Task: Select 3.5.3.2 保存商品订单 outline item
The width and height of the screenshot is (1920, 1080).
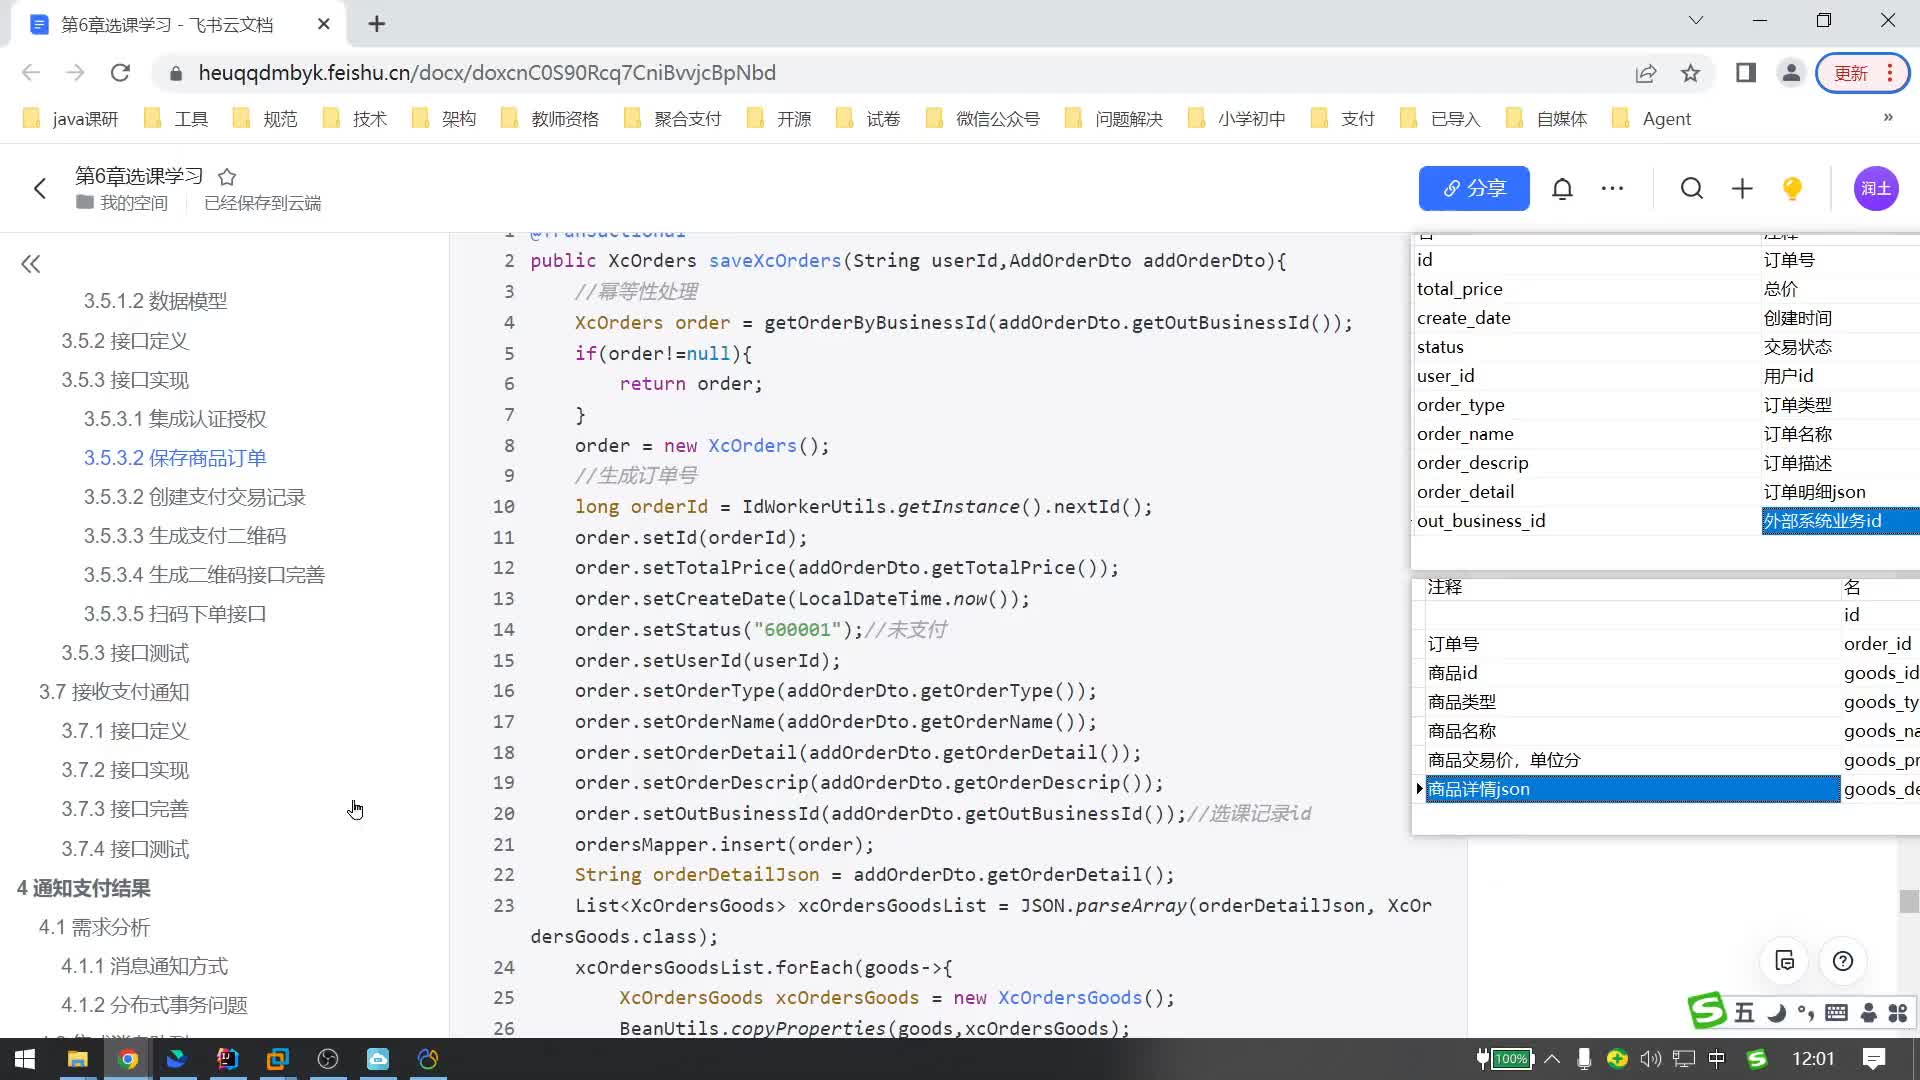Action: tap(175, 458)
